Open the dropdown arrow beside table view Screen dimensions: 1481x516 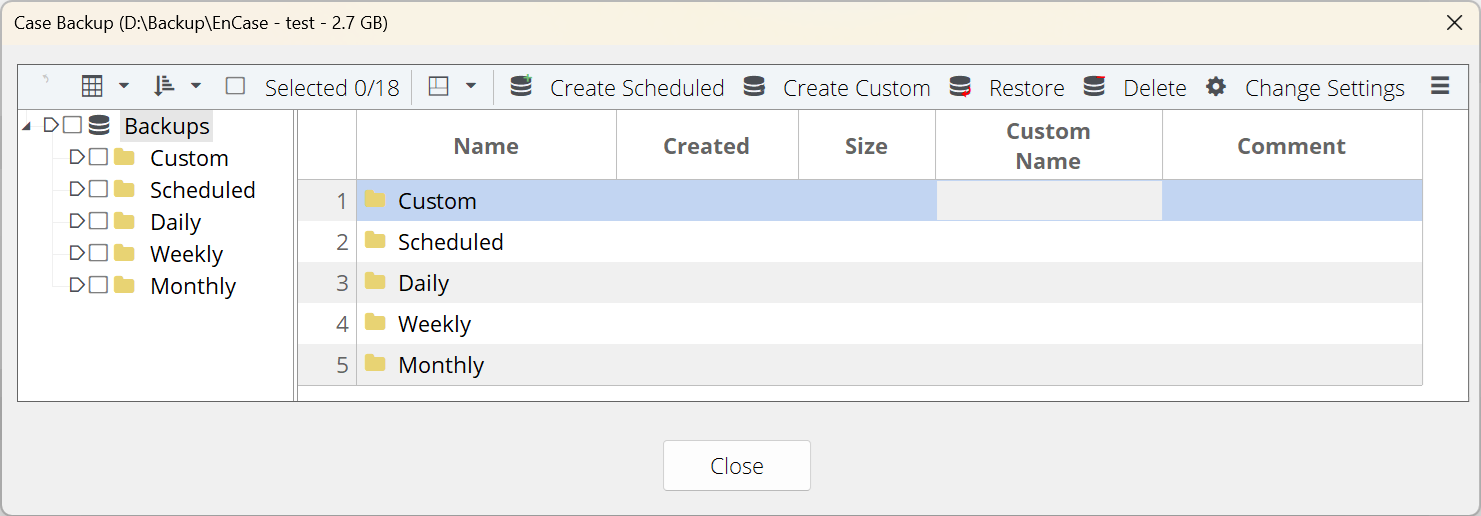(x=124, y=87)
